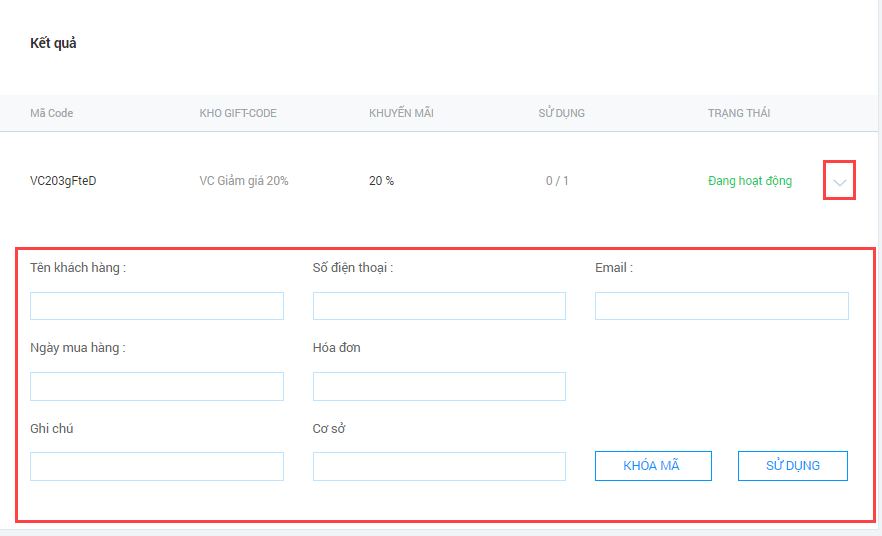Select the Mã Code column header
The height and width of the screenshot is (536, 882).
(52, 113)
